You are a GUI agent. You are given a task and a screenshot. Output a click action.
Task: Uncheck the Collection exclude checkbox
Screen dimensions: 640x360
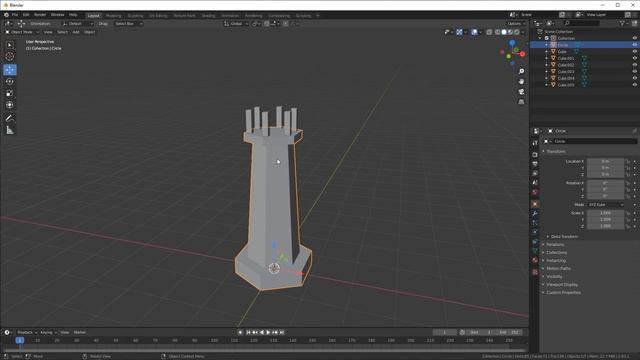pos(547,38)
